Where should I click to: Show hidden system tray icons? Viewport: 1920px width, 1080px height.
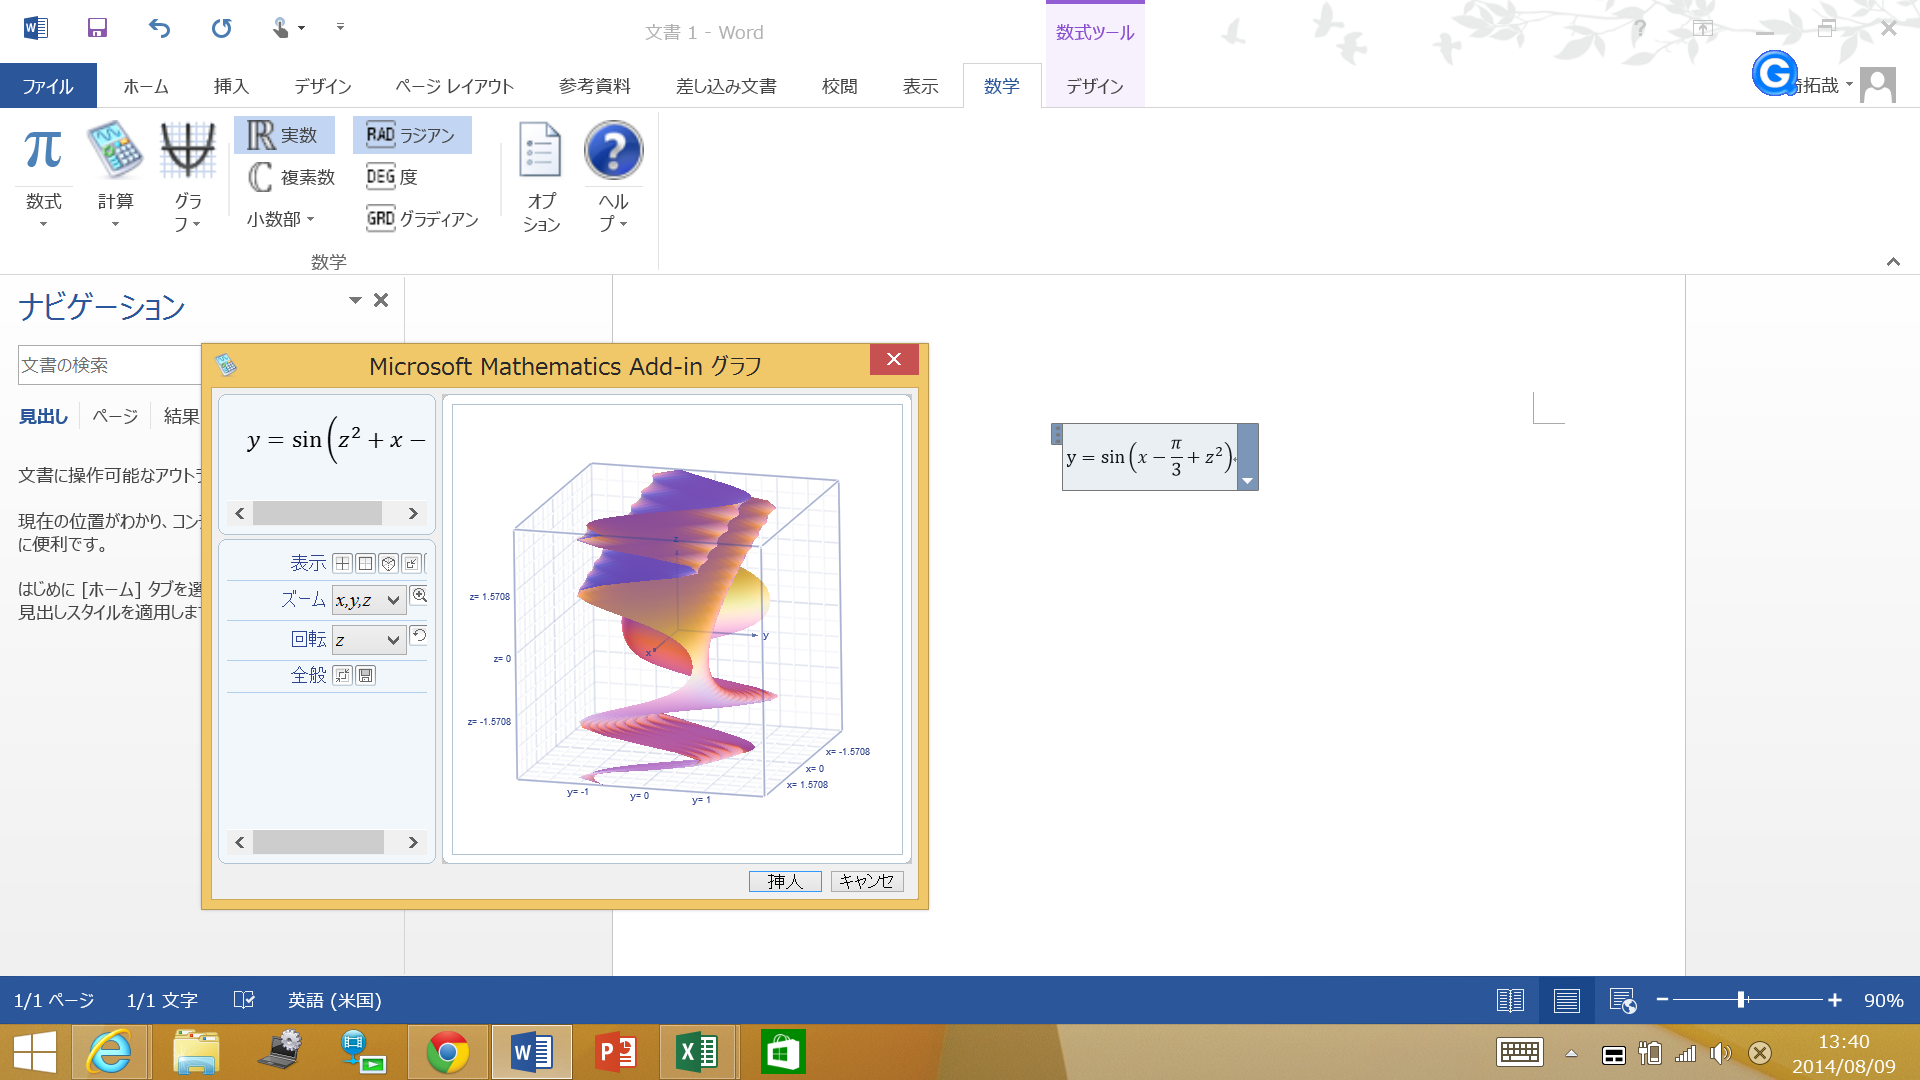(1571, 1053)
